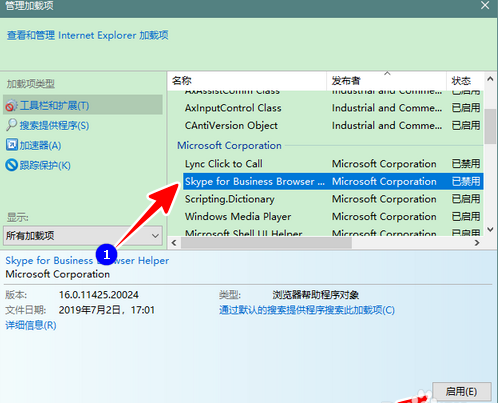Select the 工具栏和扩展(T) add-on type label
Screen dimensions: 498x403
(x=54, y=106)
